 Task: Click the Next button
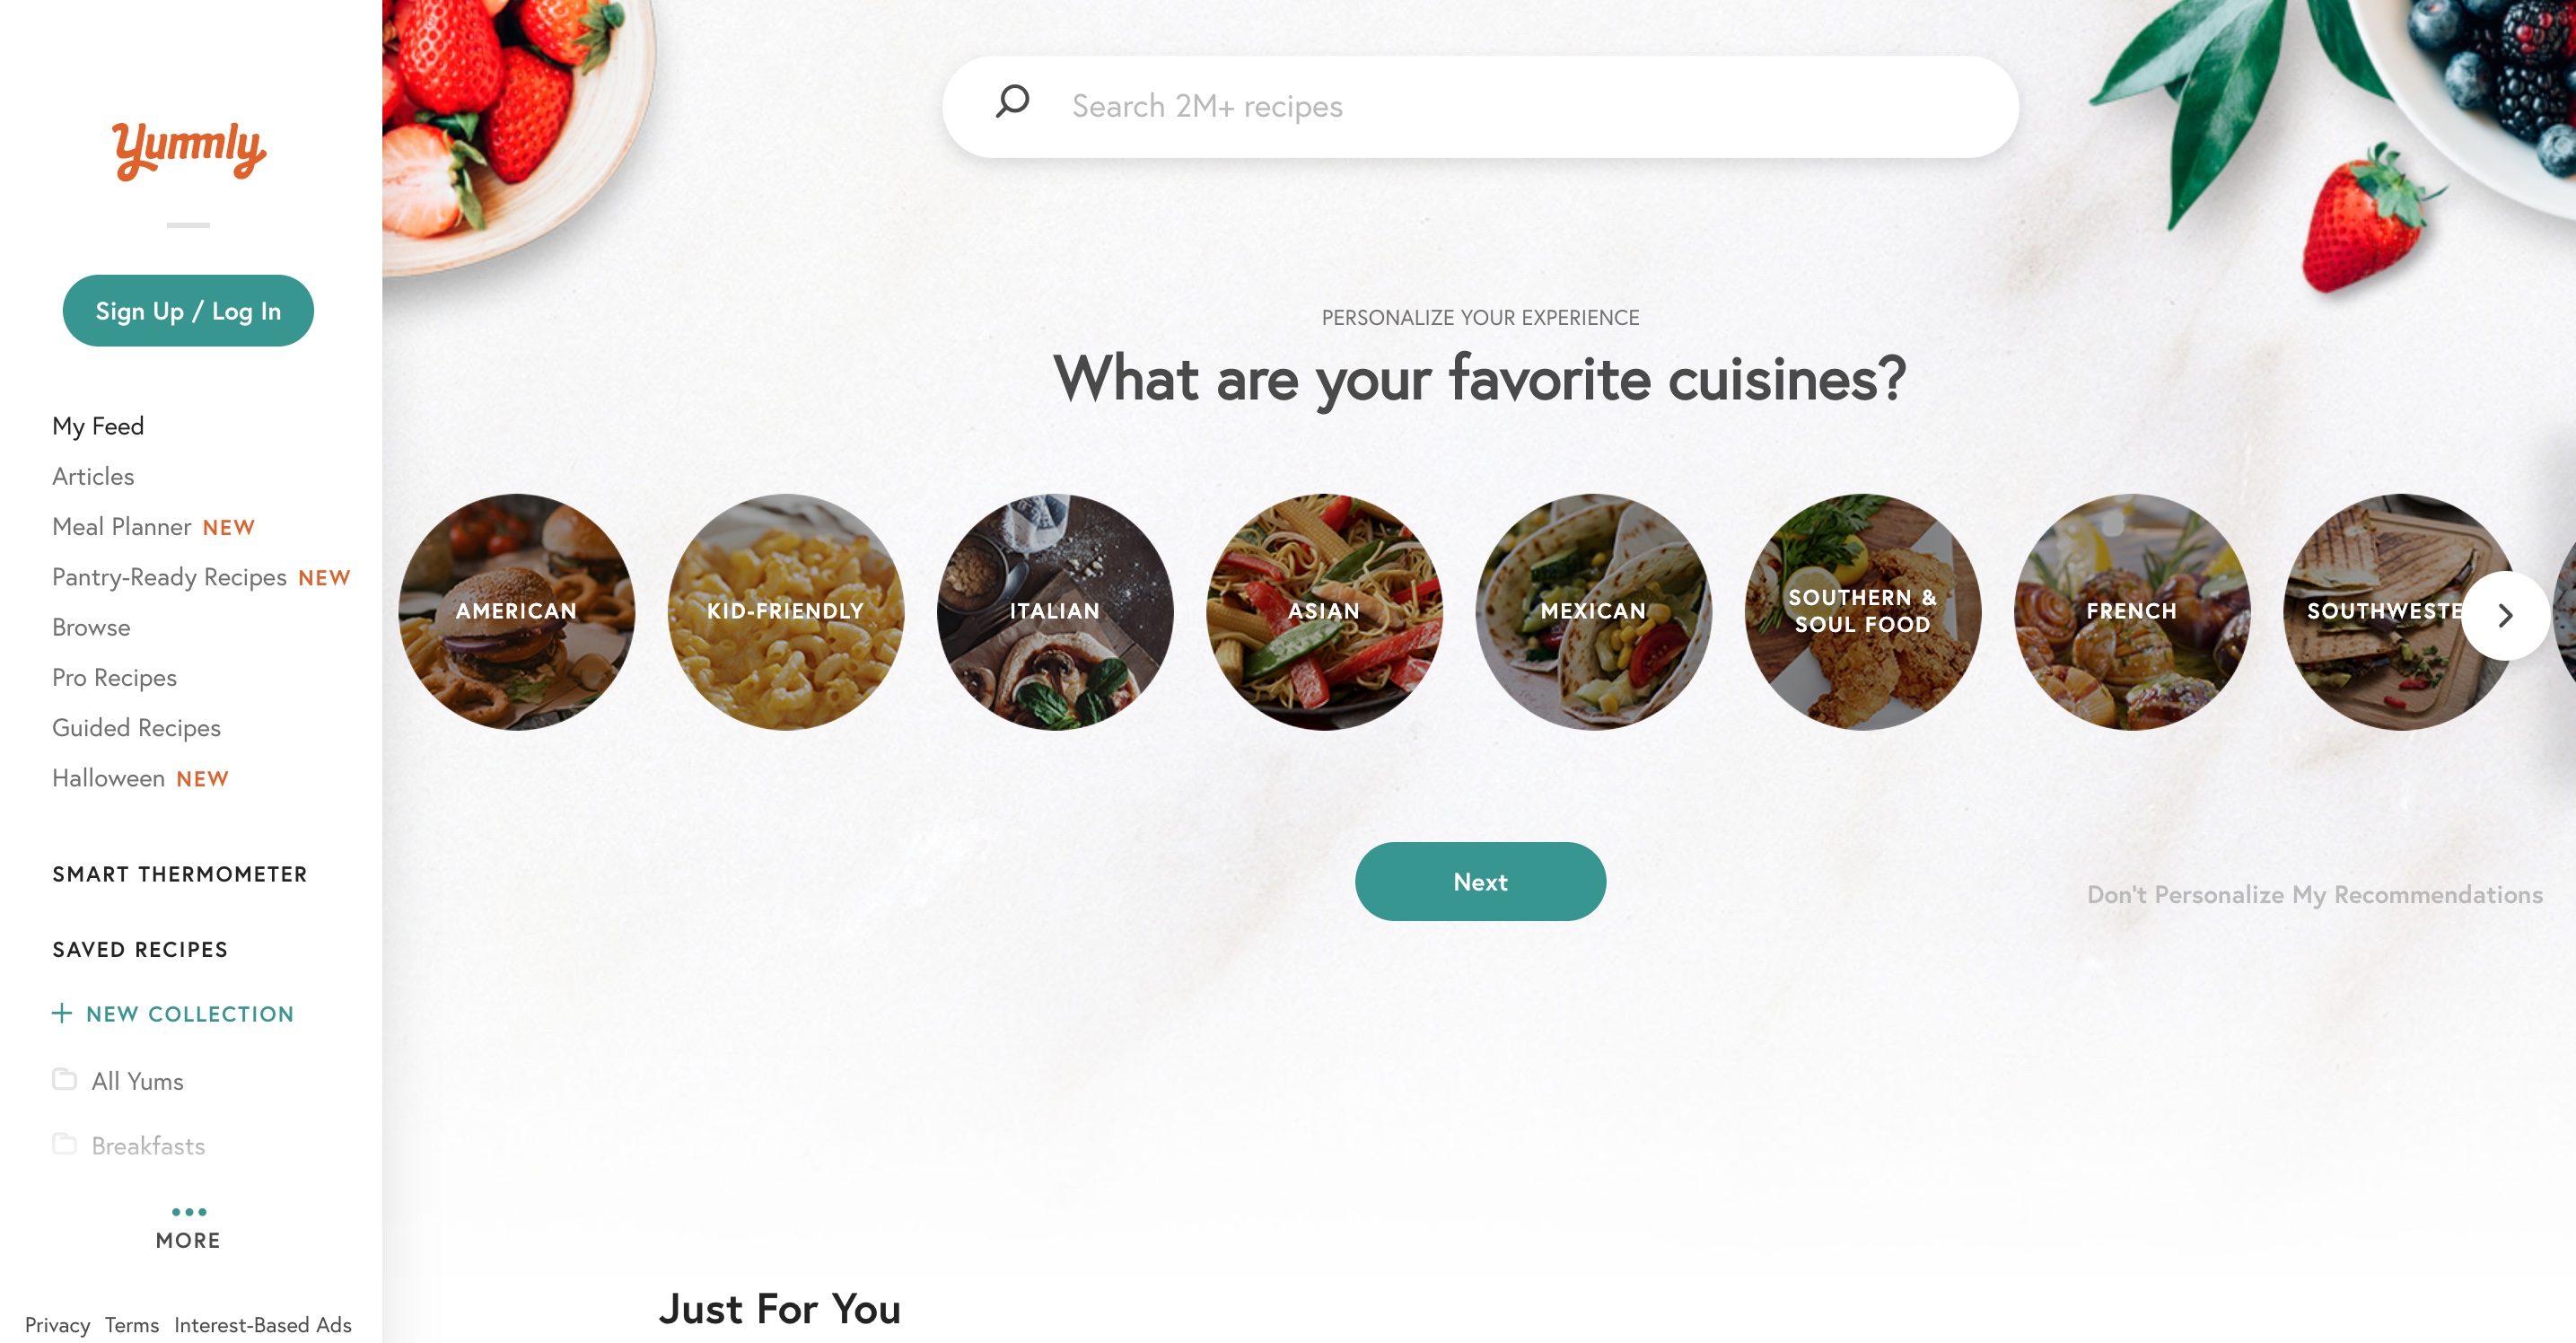tap(1480, 881)
